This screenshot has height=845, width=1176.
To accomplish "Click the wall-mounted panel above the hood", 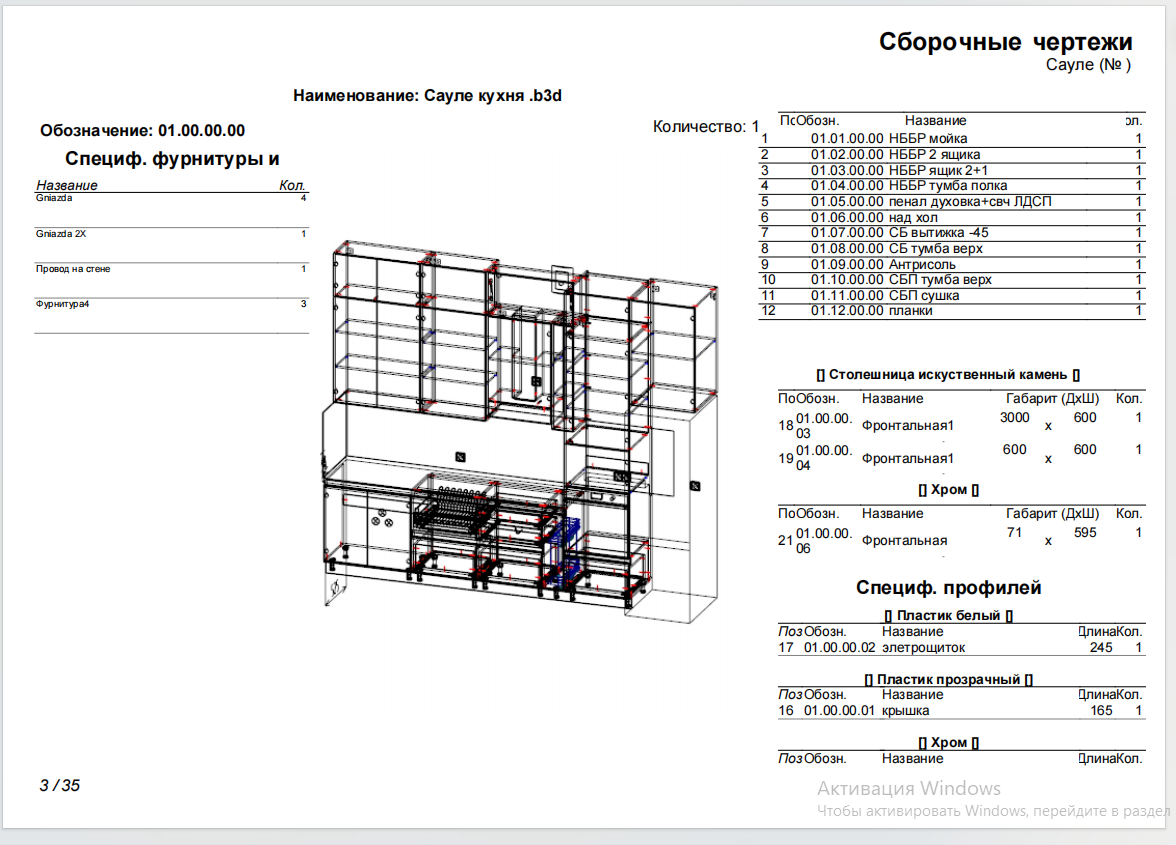I will point(561,278).
